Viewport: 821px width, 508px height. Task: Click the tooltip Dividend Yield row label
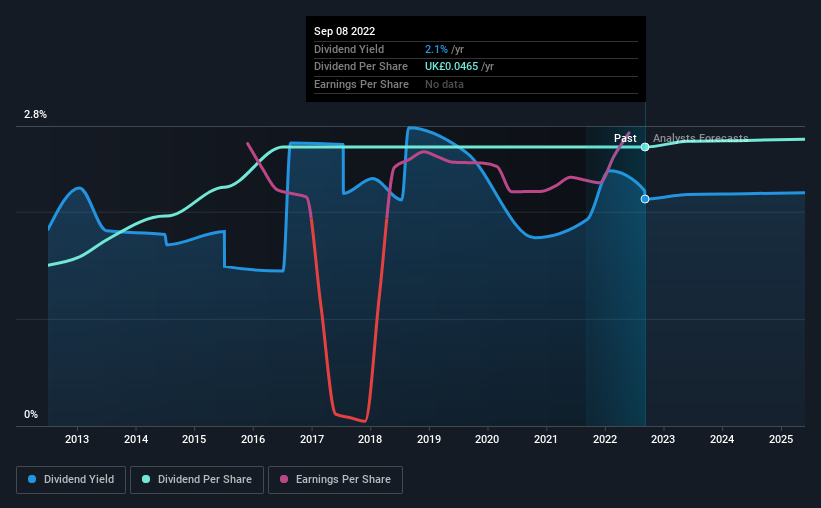point(349,49)
